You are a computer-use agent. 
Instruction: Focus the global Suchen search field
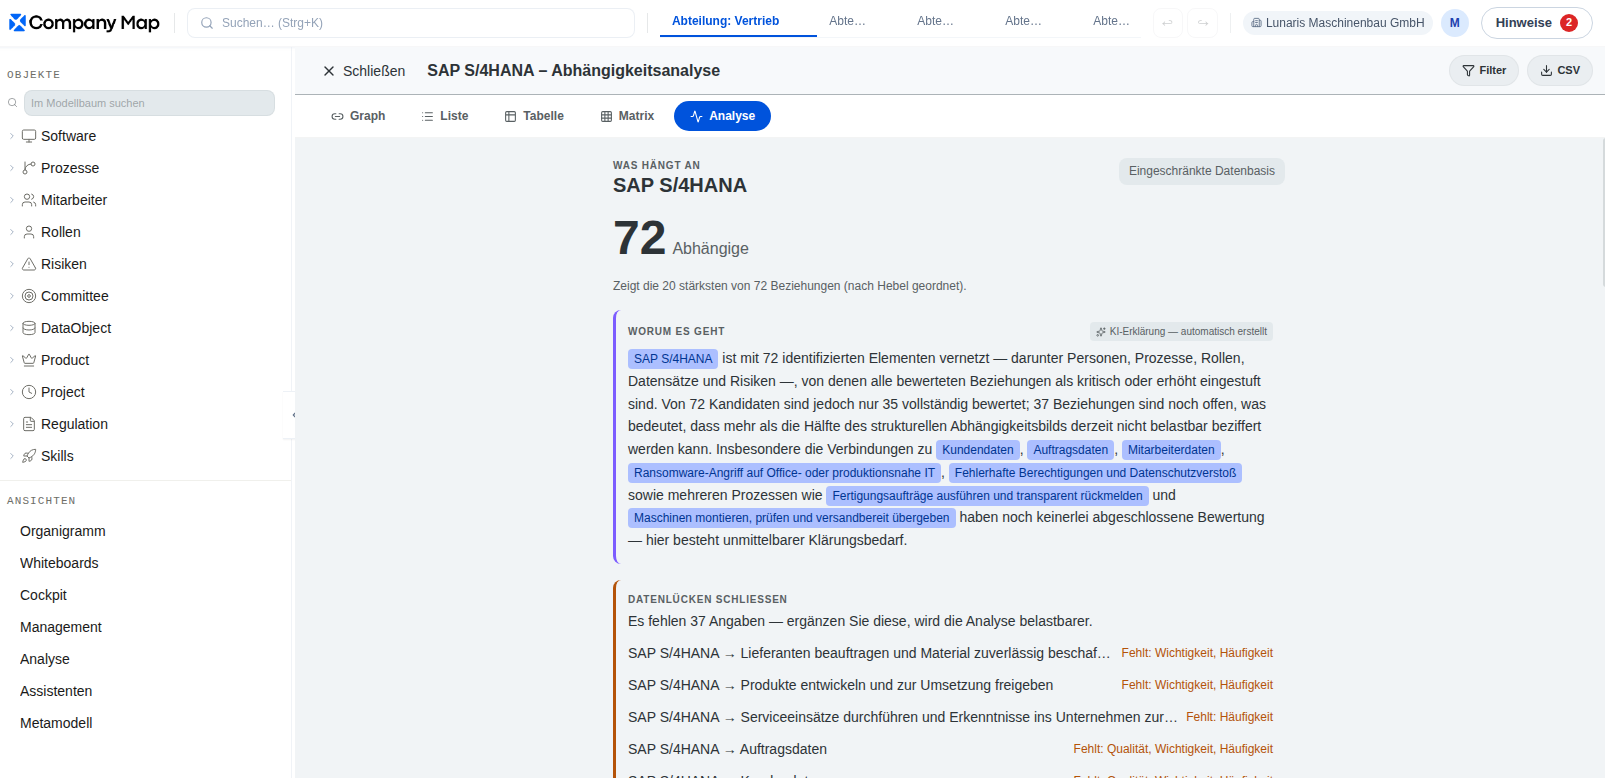pyautogui.click(x=411, y=23)
